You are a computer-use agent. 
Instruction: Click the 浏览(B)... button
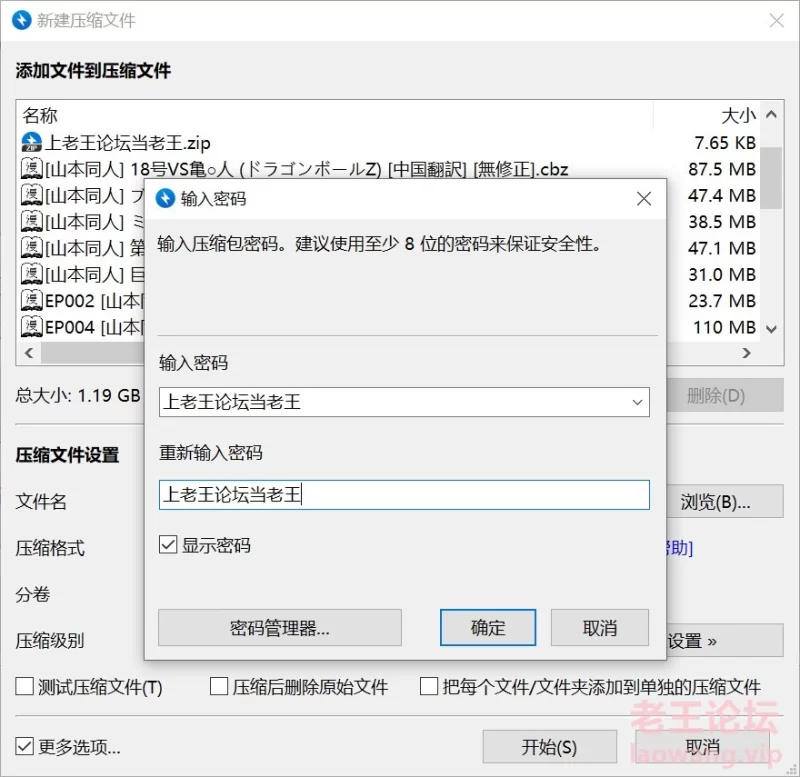click(x=725, y=502)
